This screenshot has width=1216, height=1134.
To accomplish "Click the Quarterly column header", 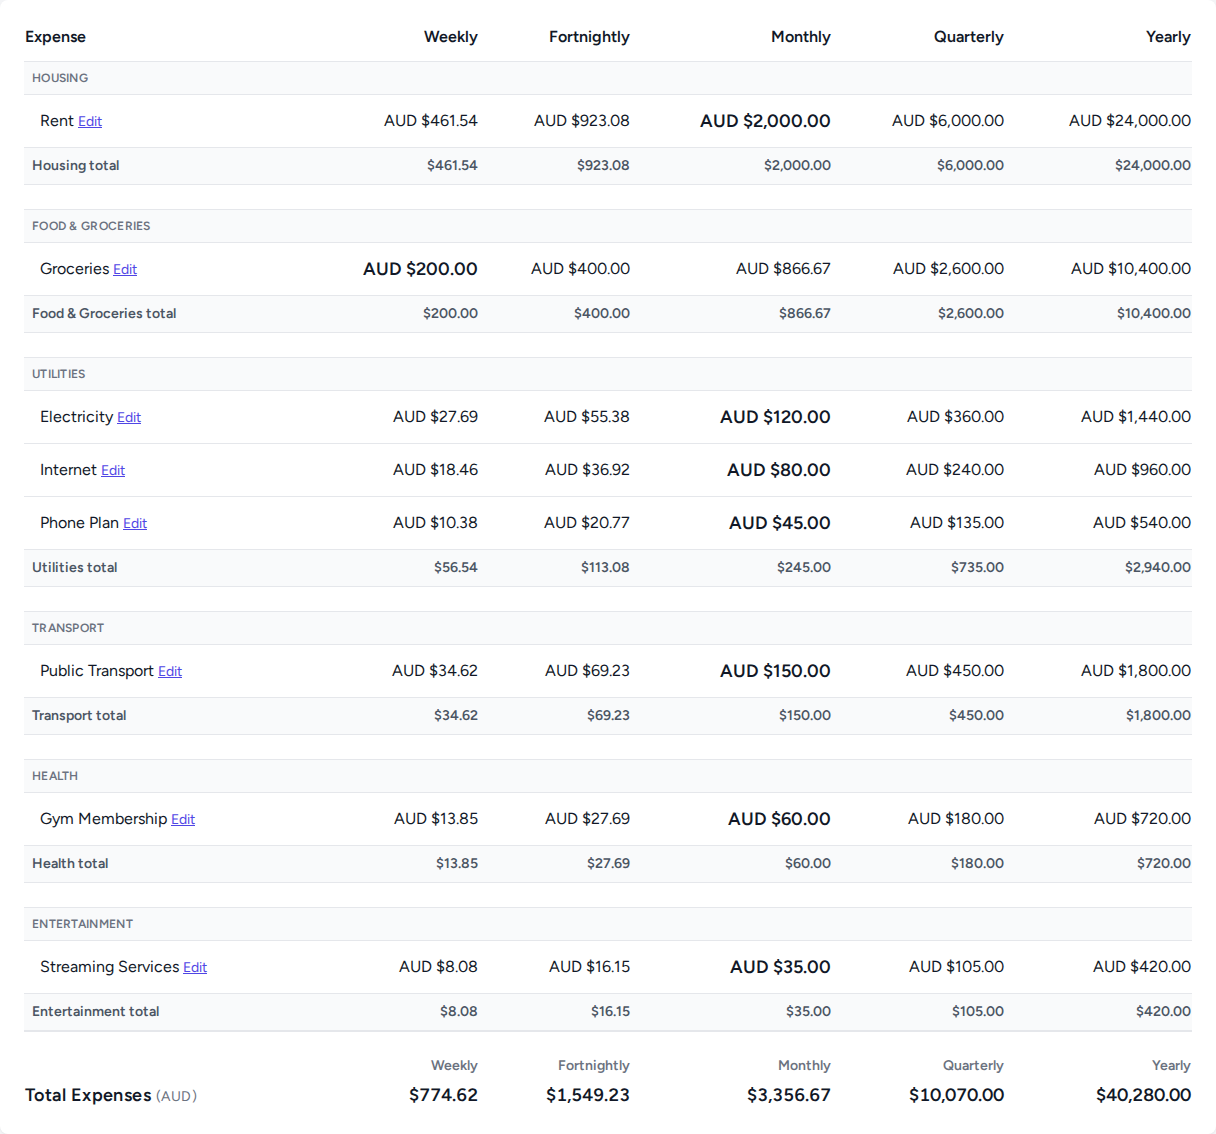I will 969,37.
